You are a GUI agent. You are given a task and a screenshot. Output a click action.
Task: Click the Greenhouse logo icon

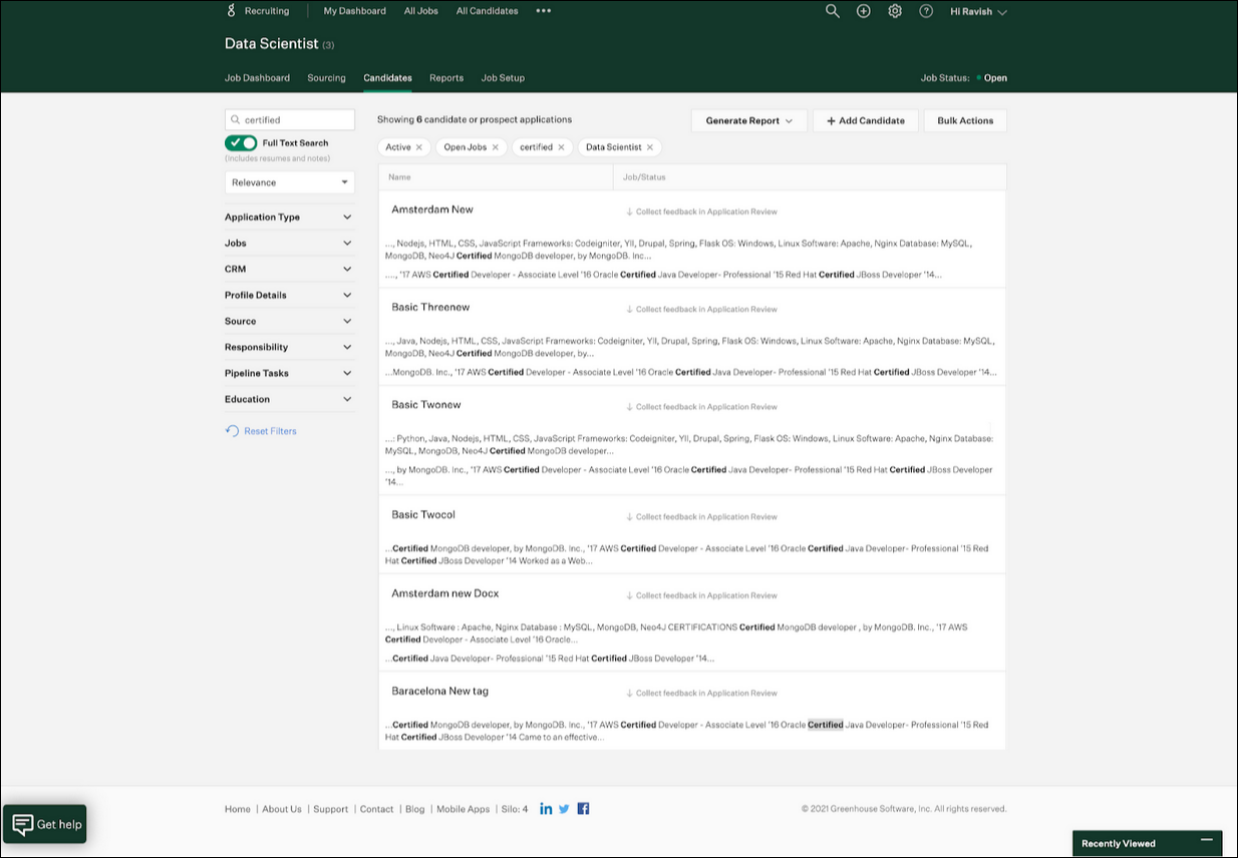[231, 11]
